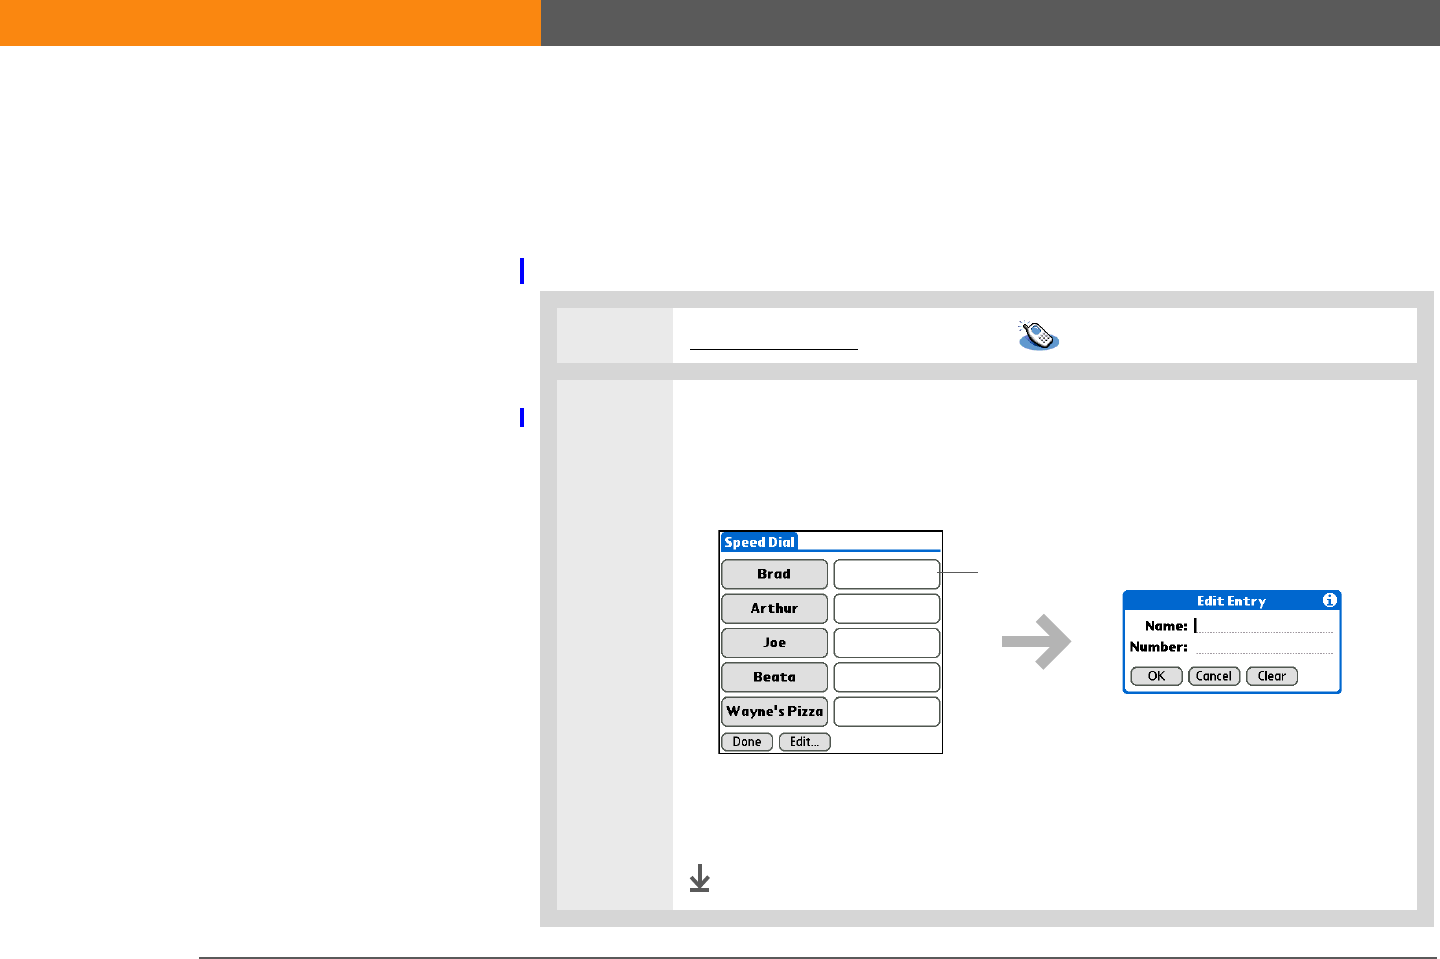Tap the empty slot beside Brad

tap(886, 574)
